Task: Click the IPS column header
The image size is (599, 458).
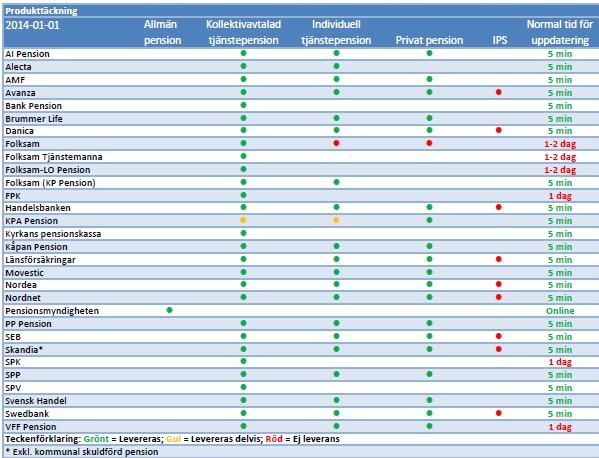Action: tap(500, 40)
